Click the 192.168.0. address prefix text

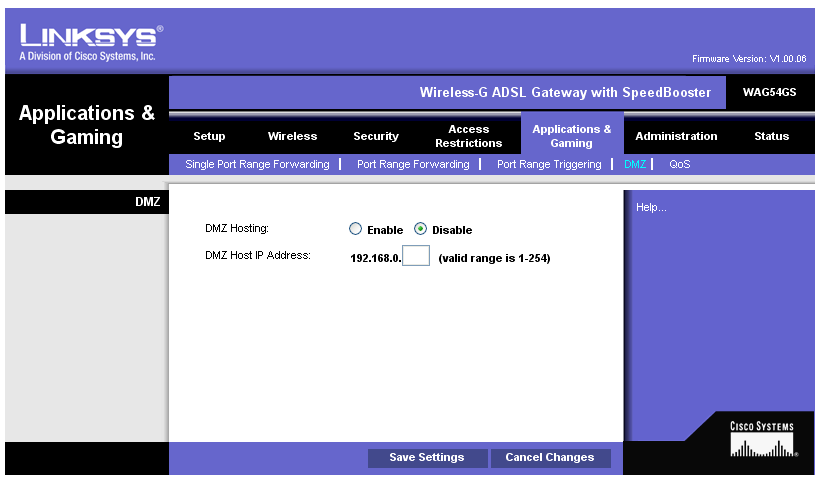(x=375, y=258)
